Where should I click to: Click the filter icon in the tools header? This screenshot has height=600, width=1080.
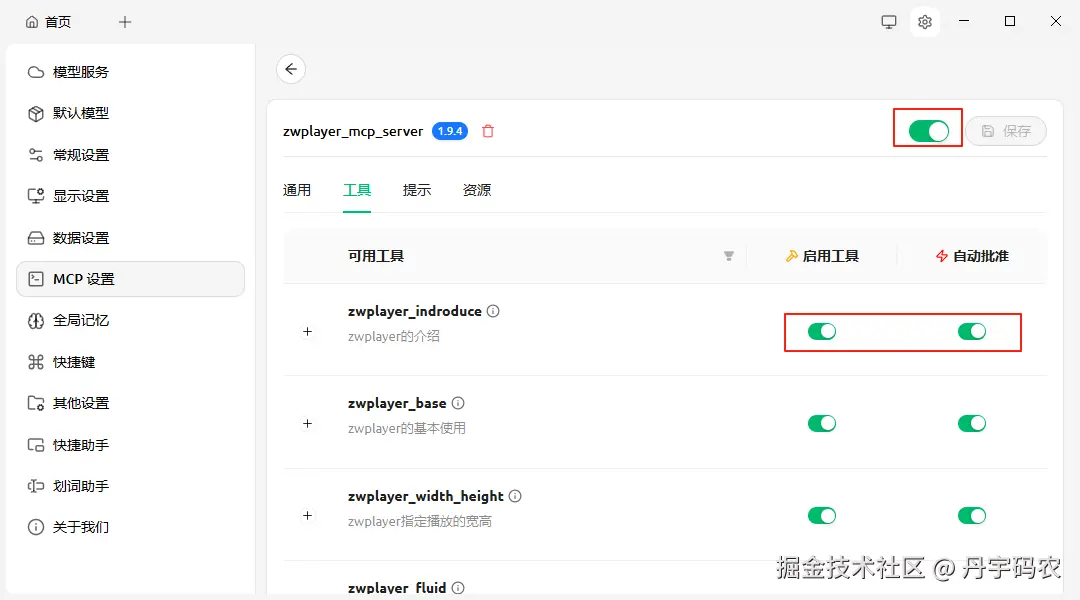pos(729,256)
